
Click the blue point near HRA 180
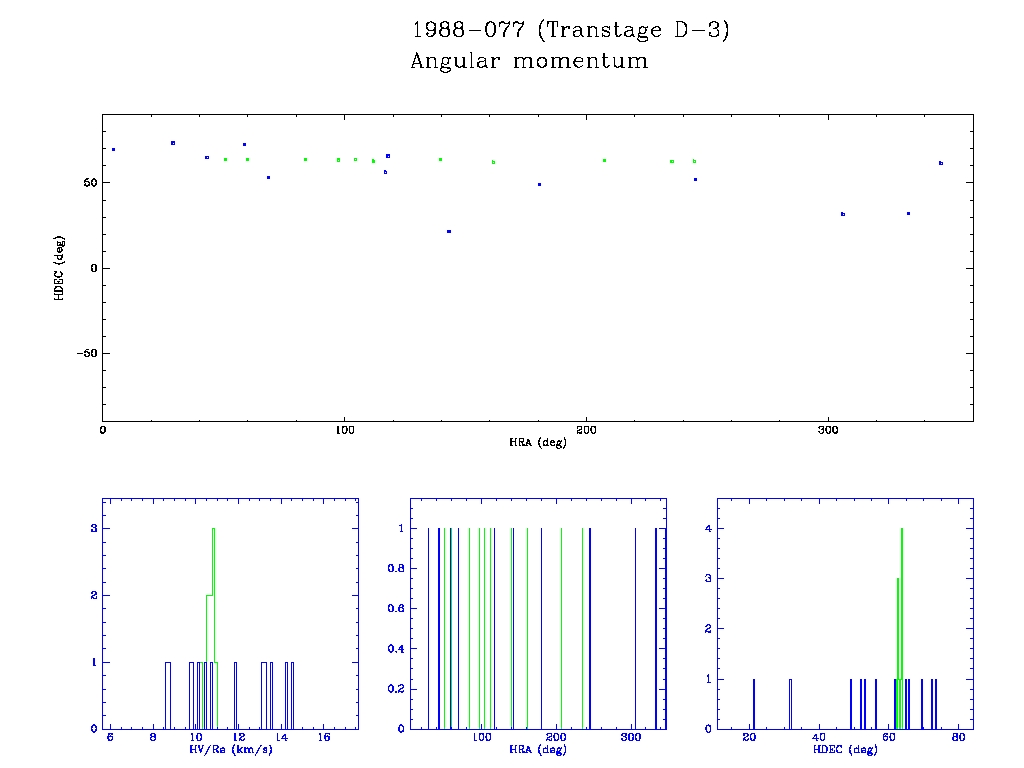tap(539, 184)
